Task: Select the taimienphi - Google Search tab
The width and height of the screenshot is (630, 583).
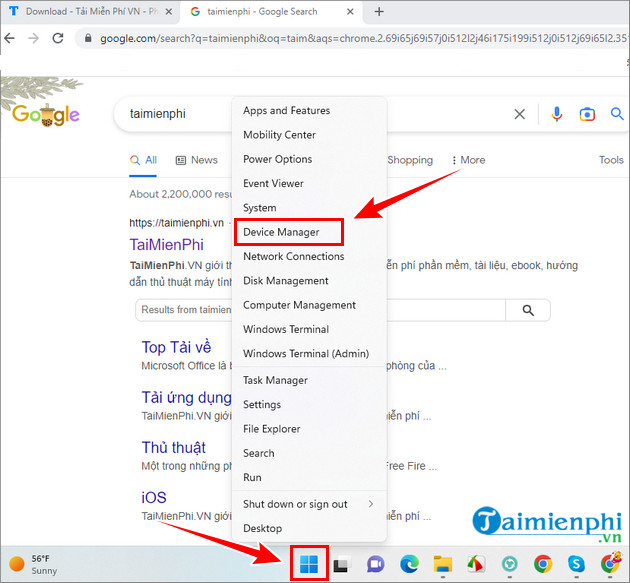Action: [x=272, y=12]
